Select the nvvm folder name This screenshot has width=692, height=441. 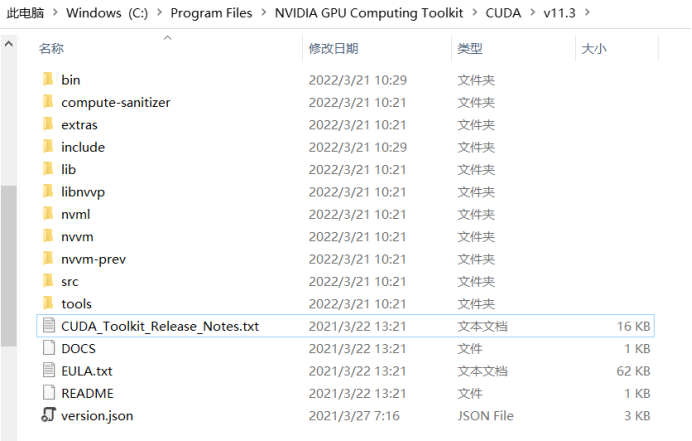point(77,237)
